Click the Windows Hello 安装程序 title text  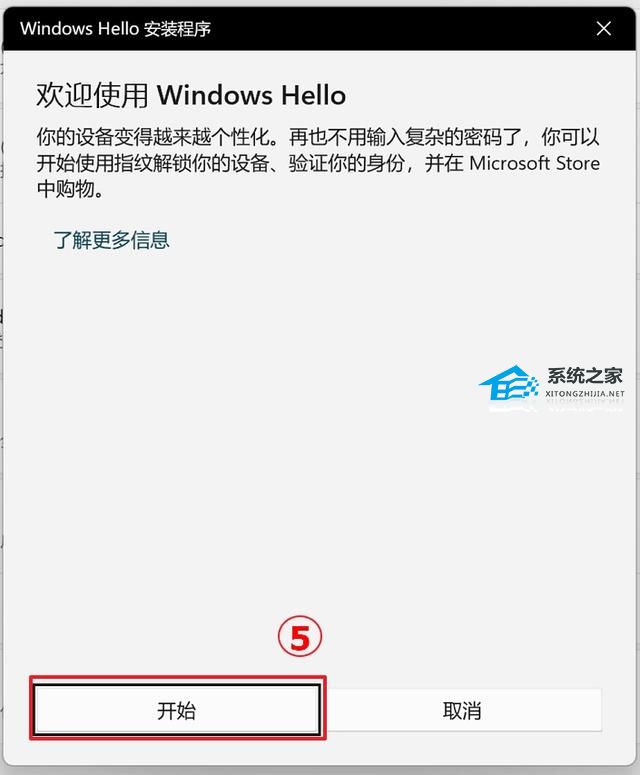pyautogui.click(x=116, y=29)
